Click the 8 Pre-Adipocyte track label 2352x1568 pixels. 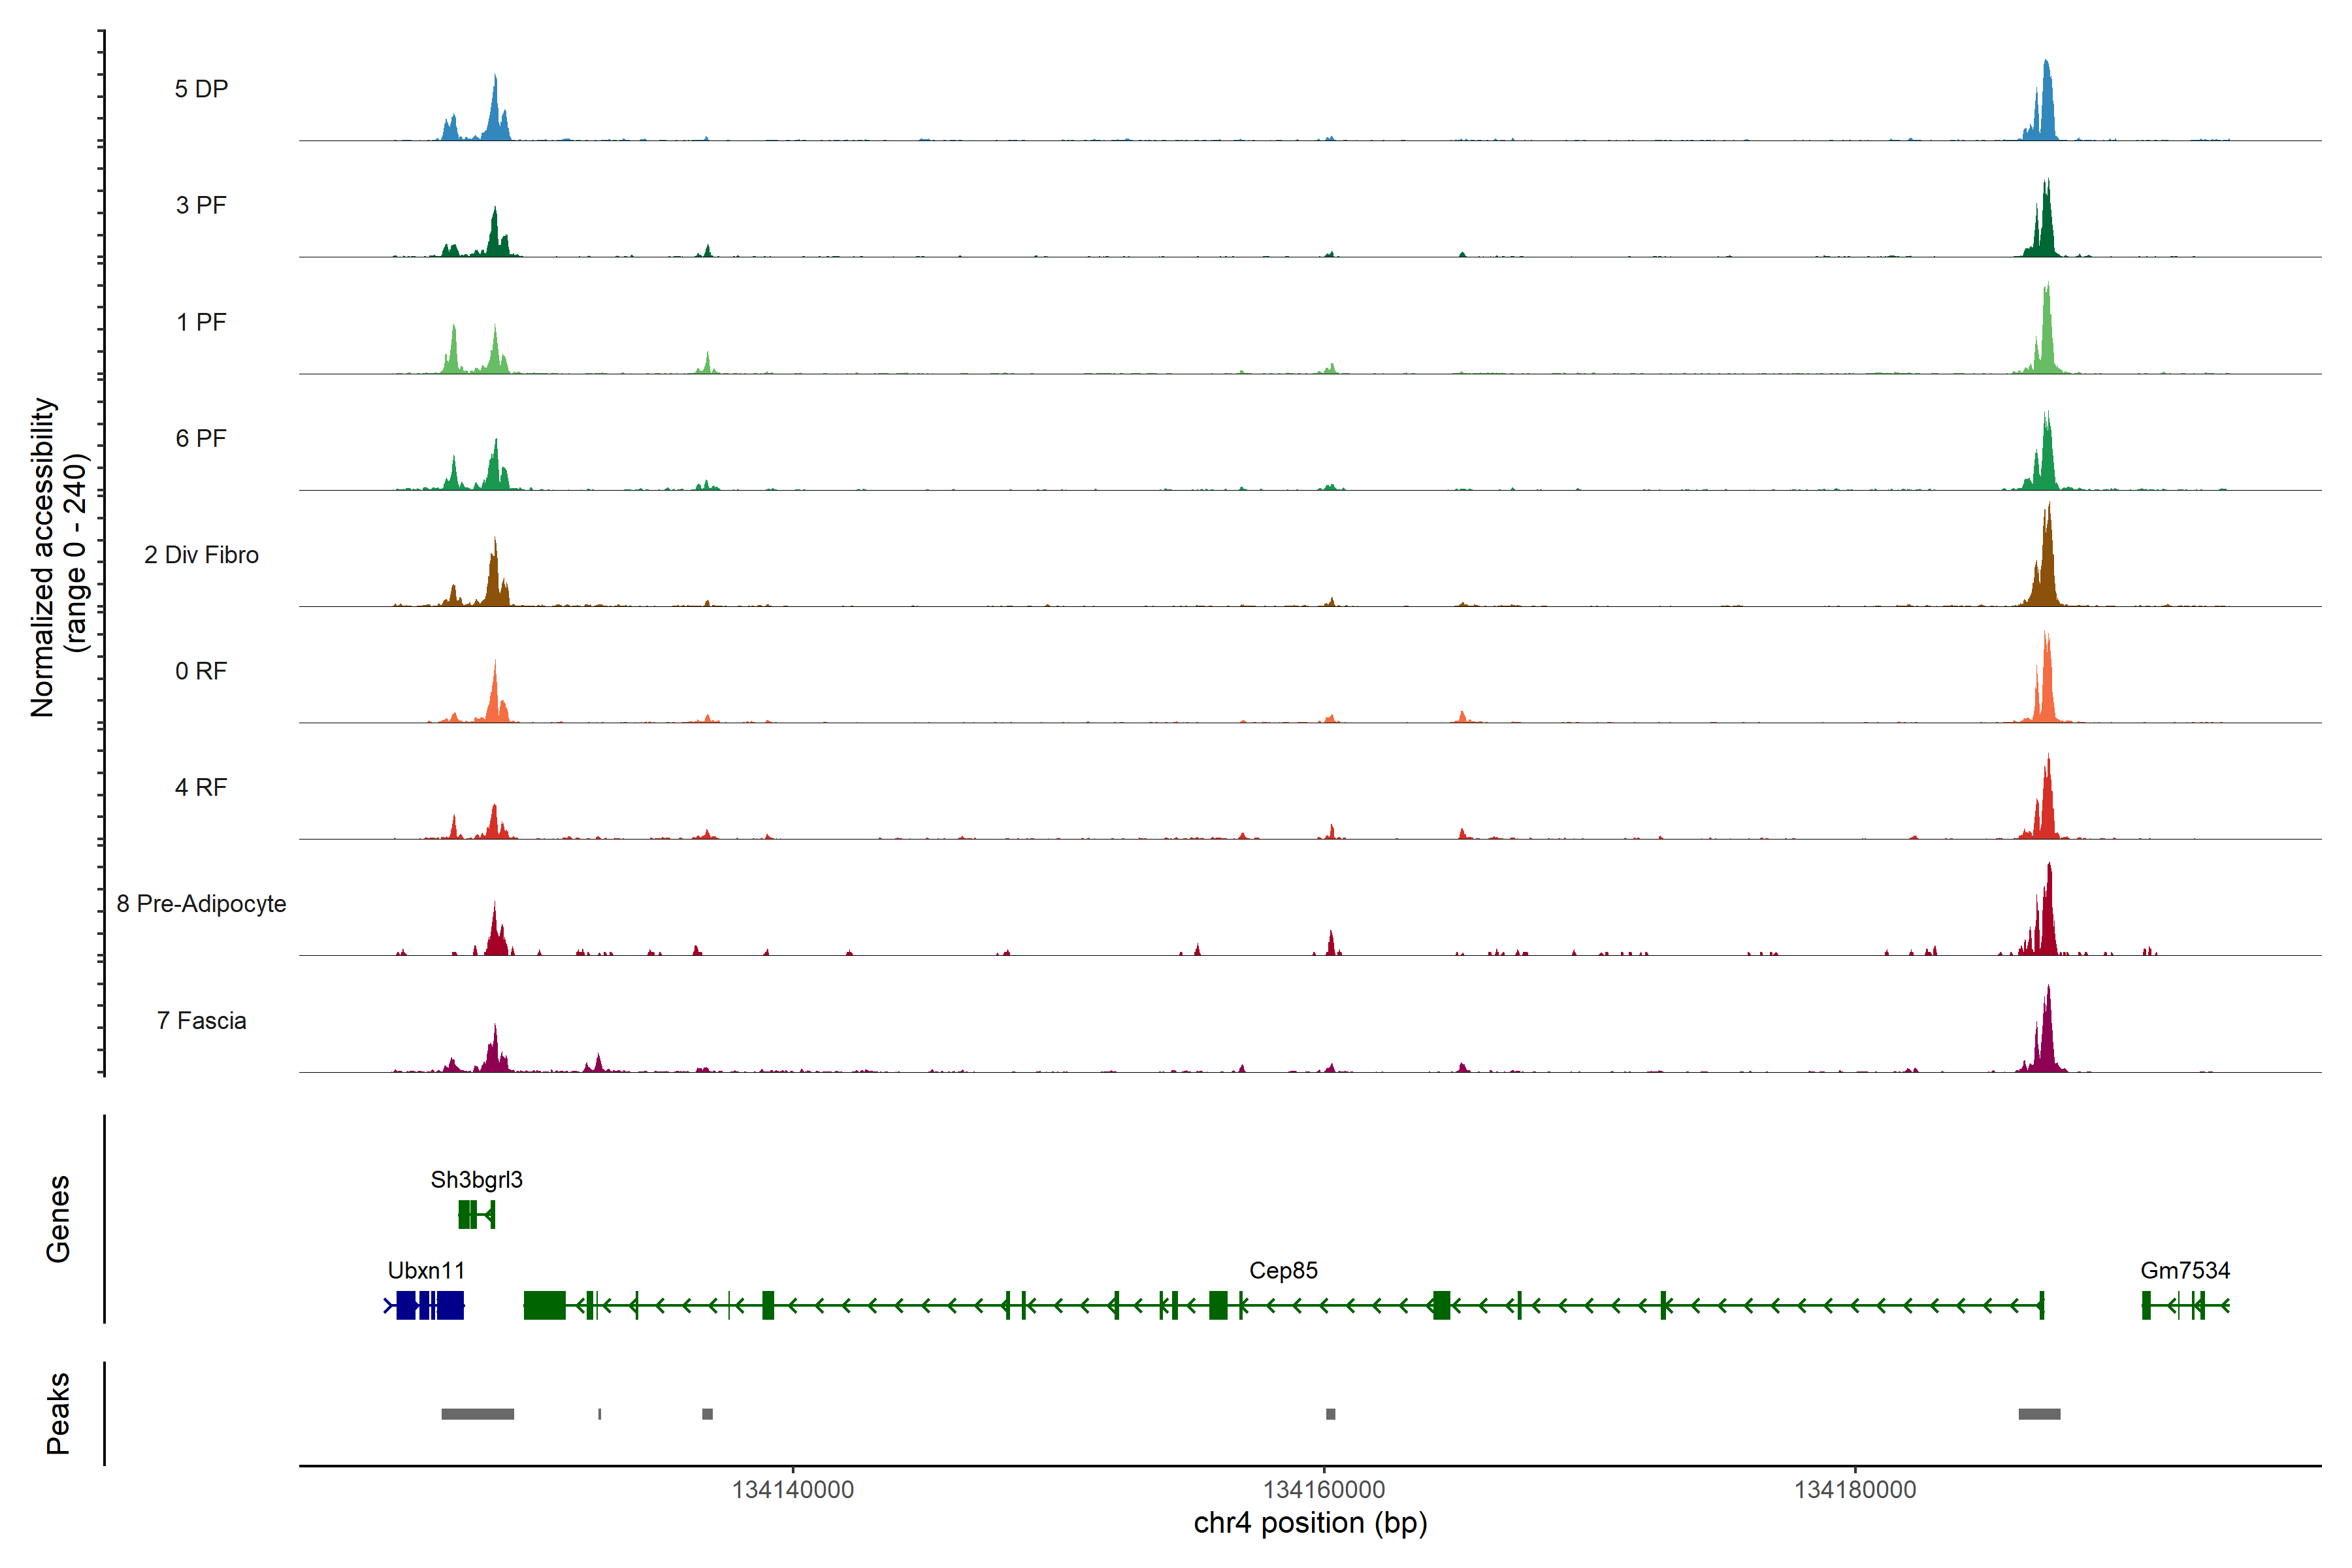[x=201, y=904]
